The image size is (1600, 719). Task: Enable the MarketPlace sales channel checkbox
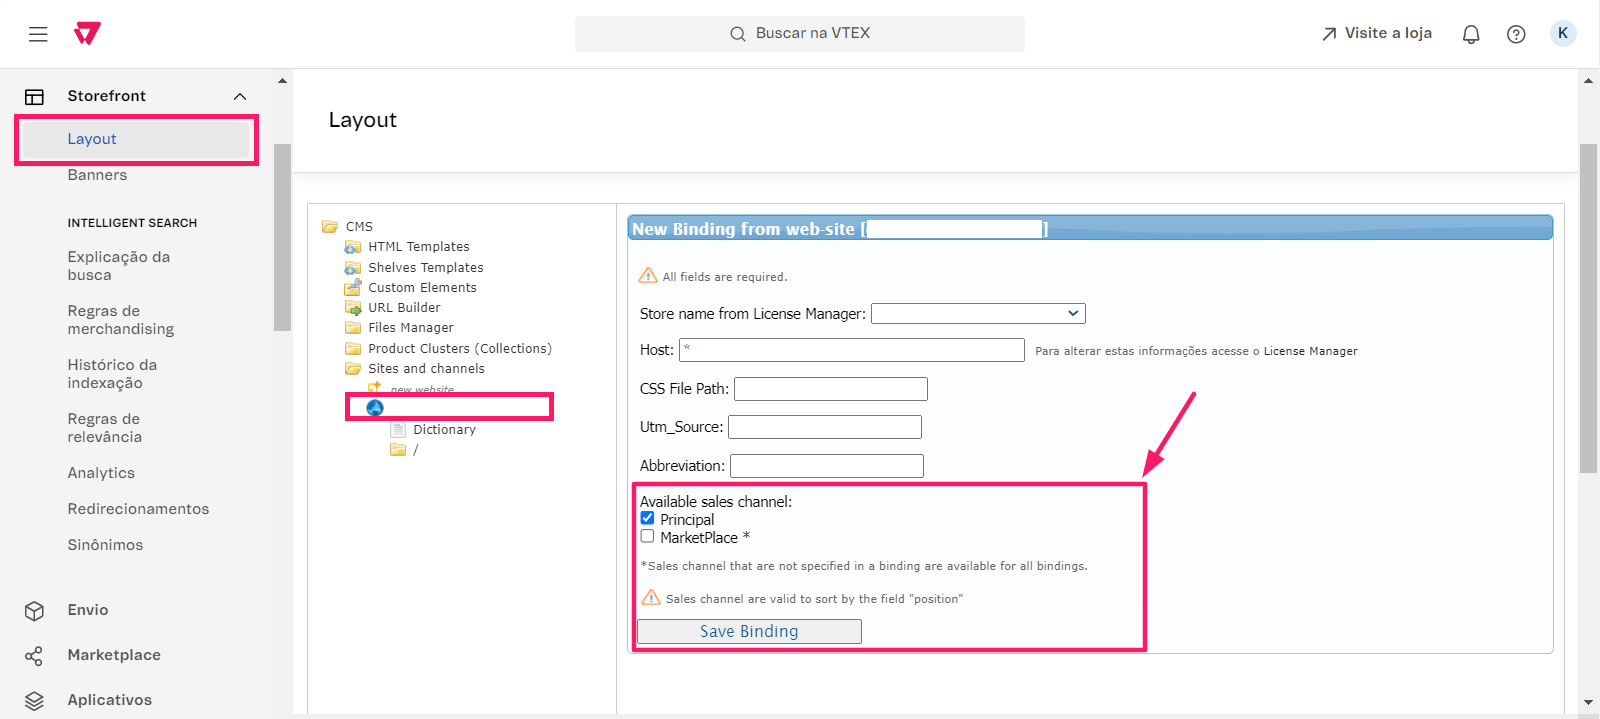click(647, 537)
